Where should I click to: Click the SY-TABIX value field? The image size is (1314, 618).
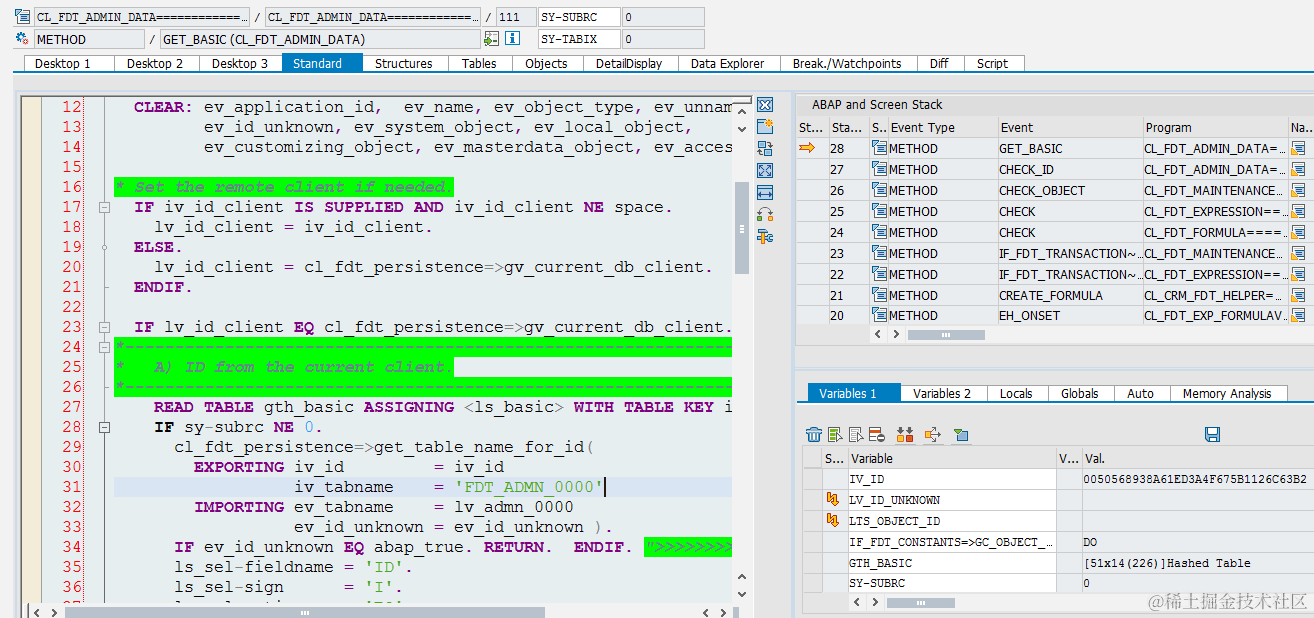coord(663,39)
